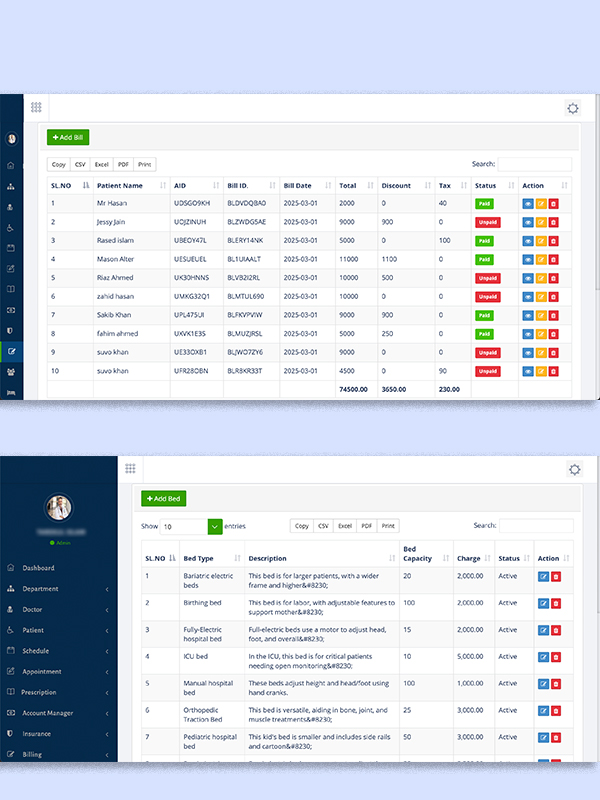Remove the Bariatric electric beds row via trash icon
The height and width of the screenshot is (800, 600).
point(556,576)
